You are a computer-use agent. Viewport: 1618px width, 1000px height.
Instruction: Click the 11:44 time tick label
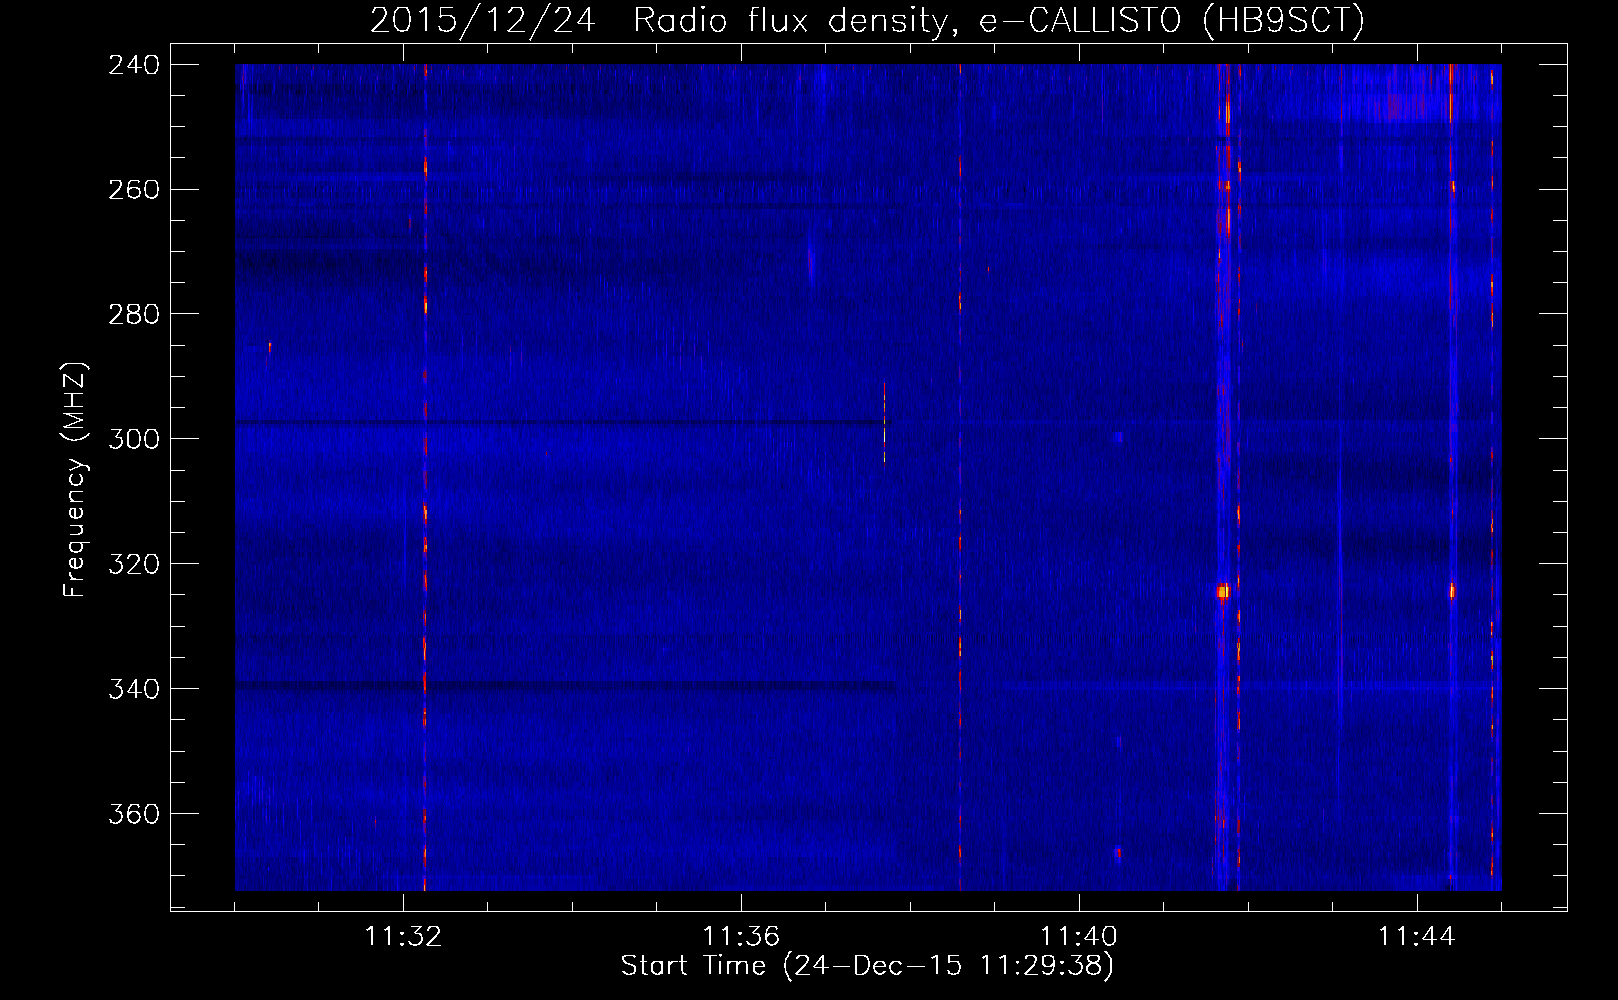(x=1417, y=937)
